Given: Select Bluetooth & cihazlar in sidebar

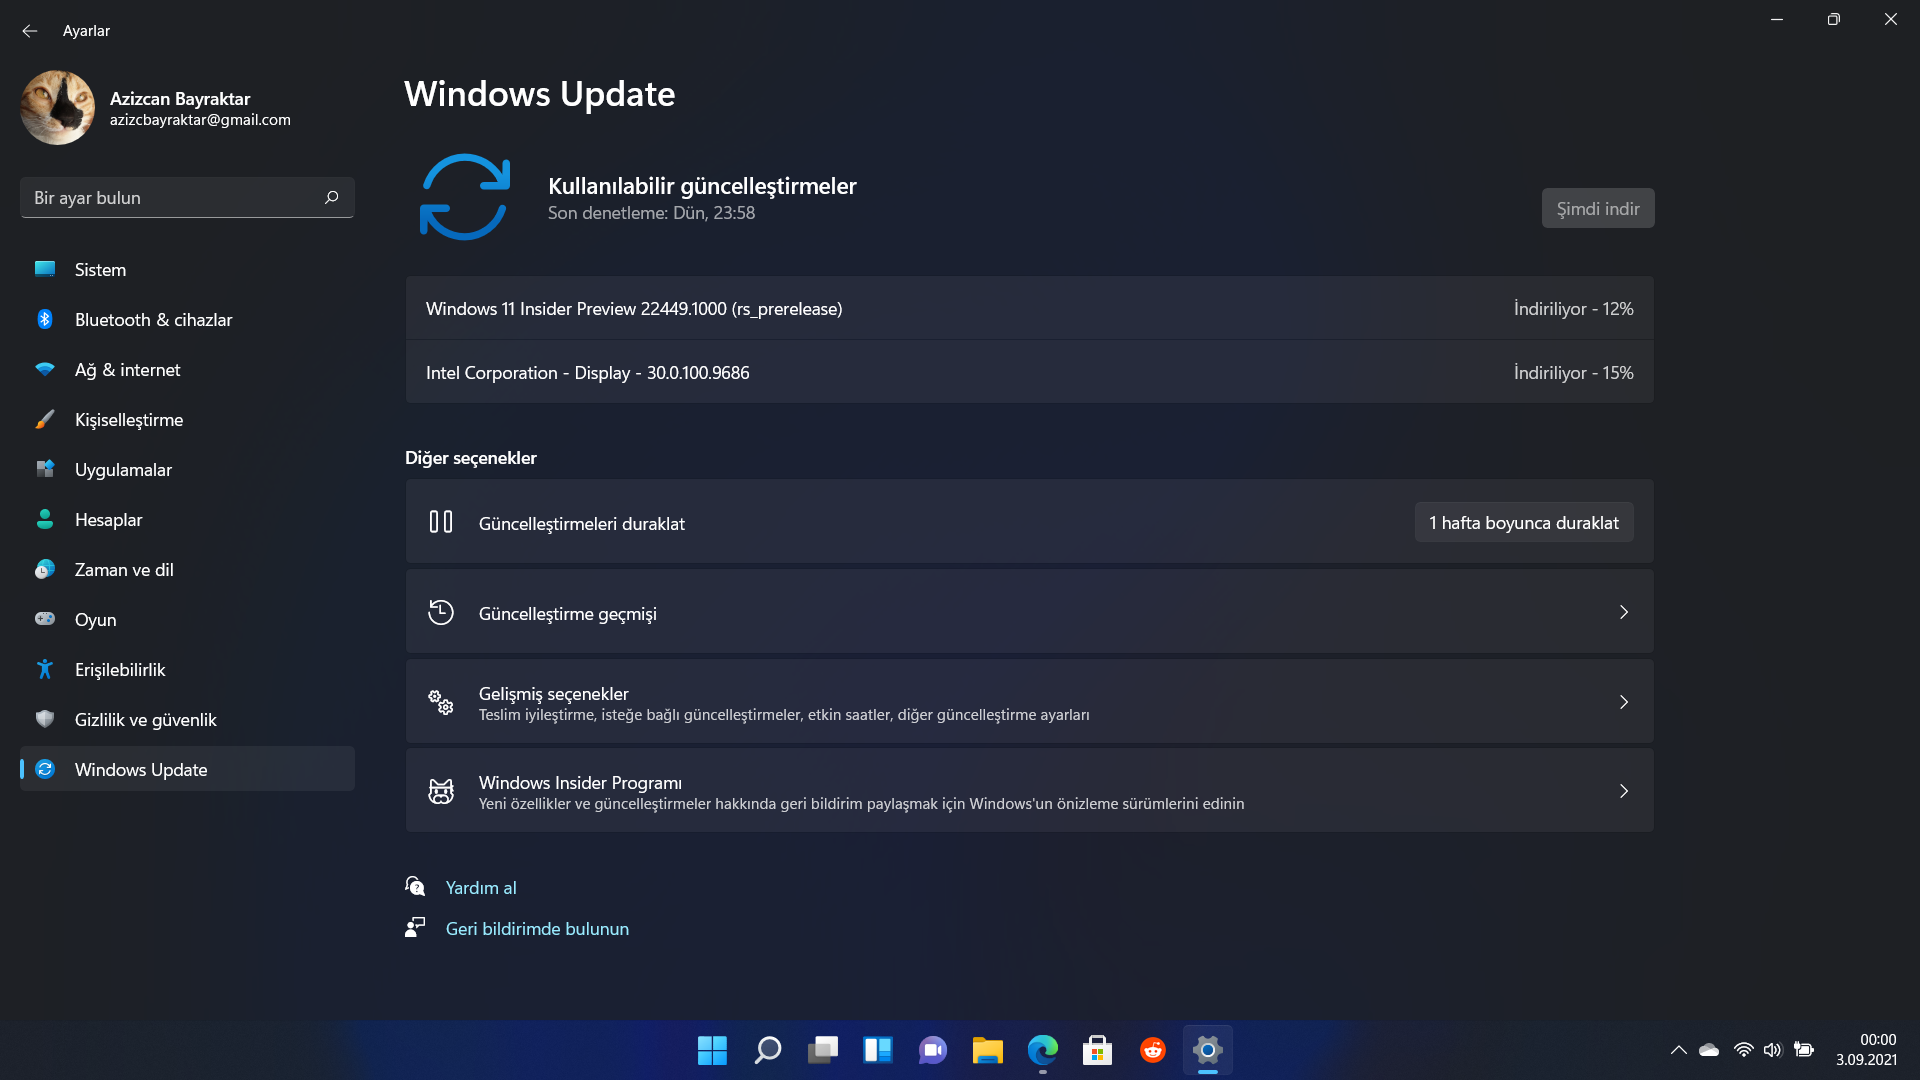Looking at the screenshot, I should click(153, 320).
